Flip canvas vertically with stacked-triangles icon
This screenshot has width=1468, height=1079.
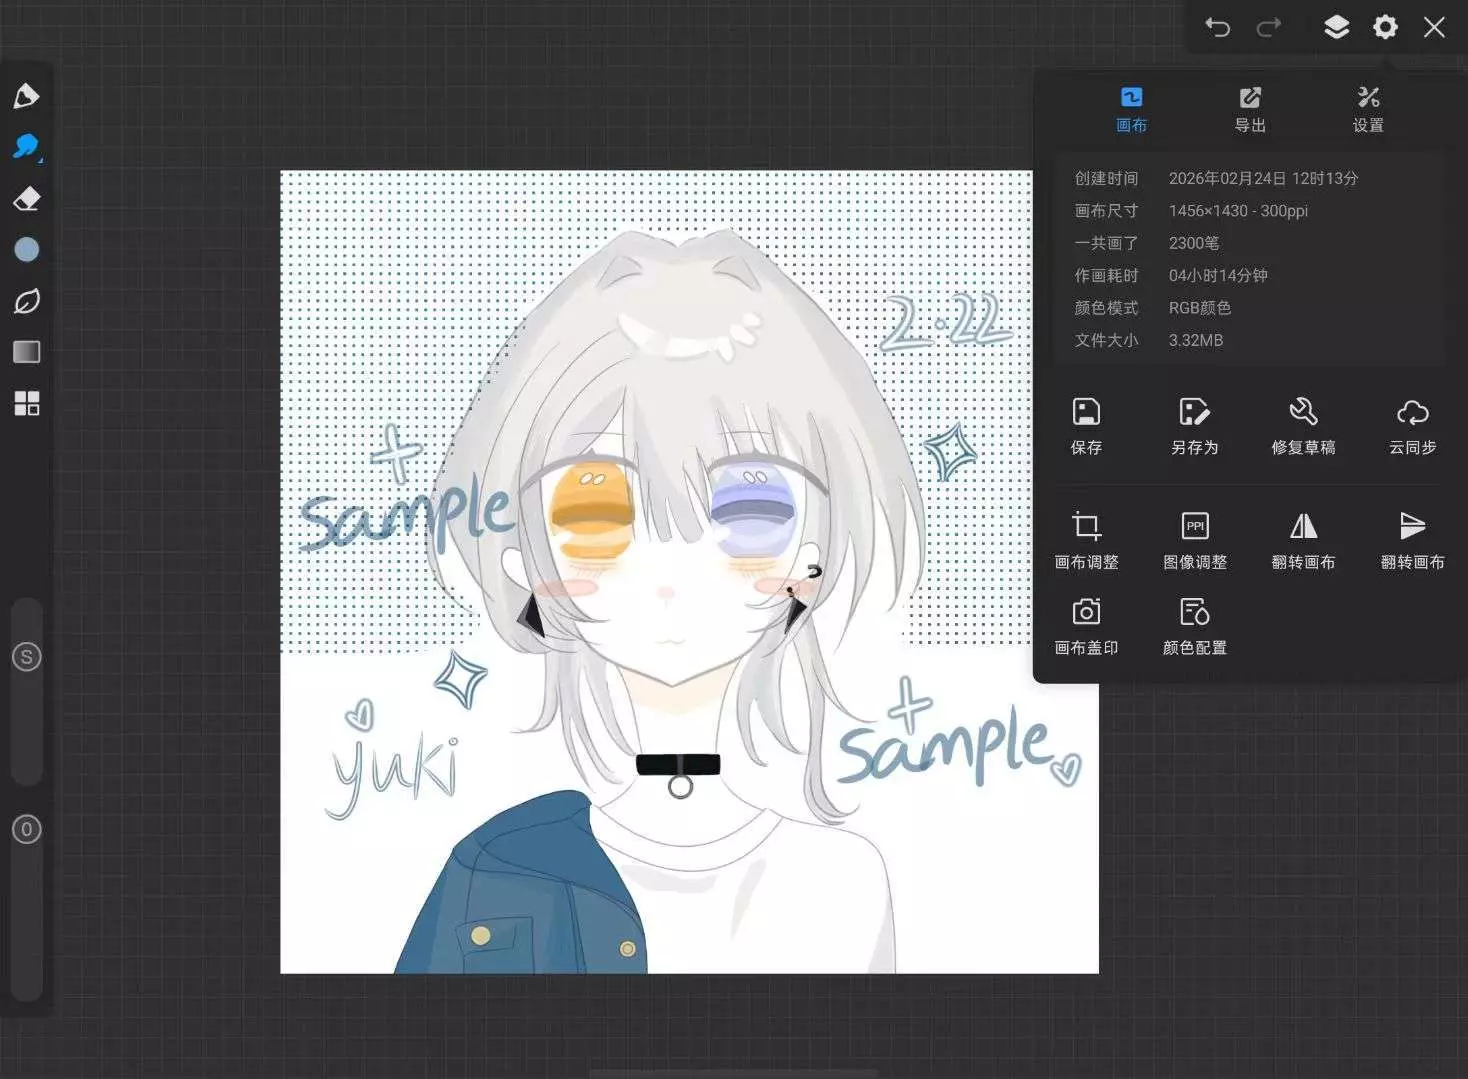1412,541
